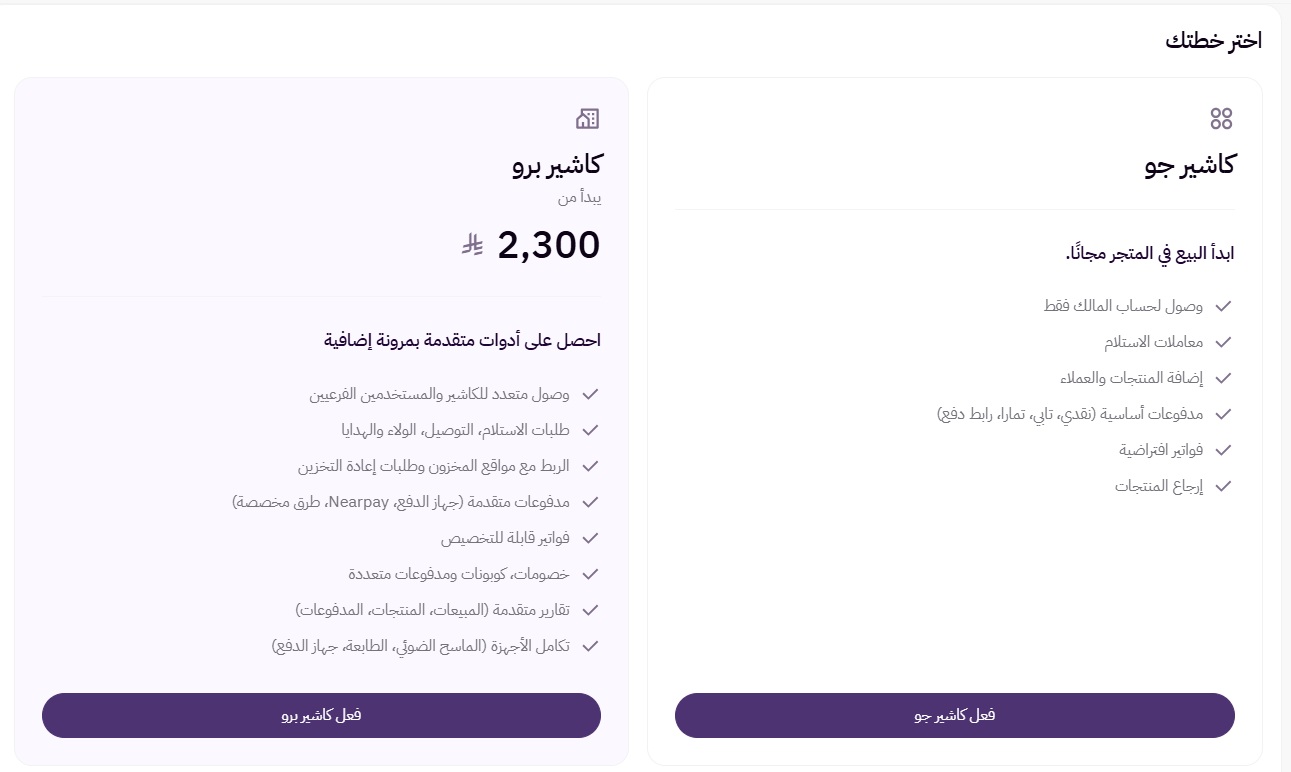Click checkmark beside وصول لحساب المالك فقط
This screenshot has width=1291, height=772.
coord(1222,306)
